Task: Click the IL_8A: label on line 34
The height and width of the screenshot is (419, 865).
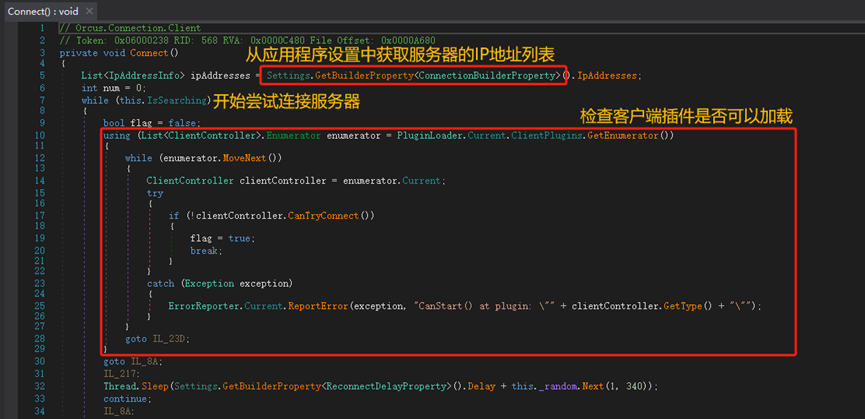Action: point(118,411)
